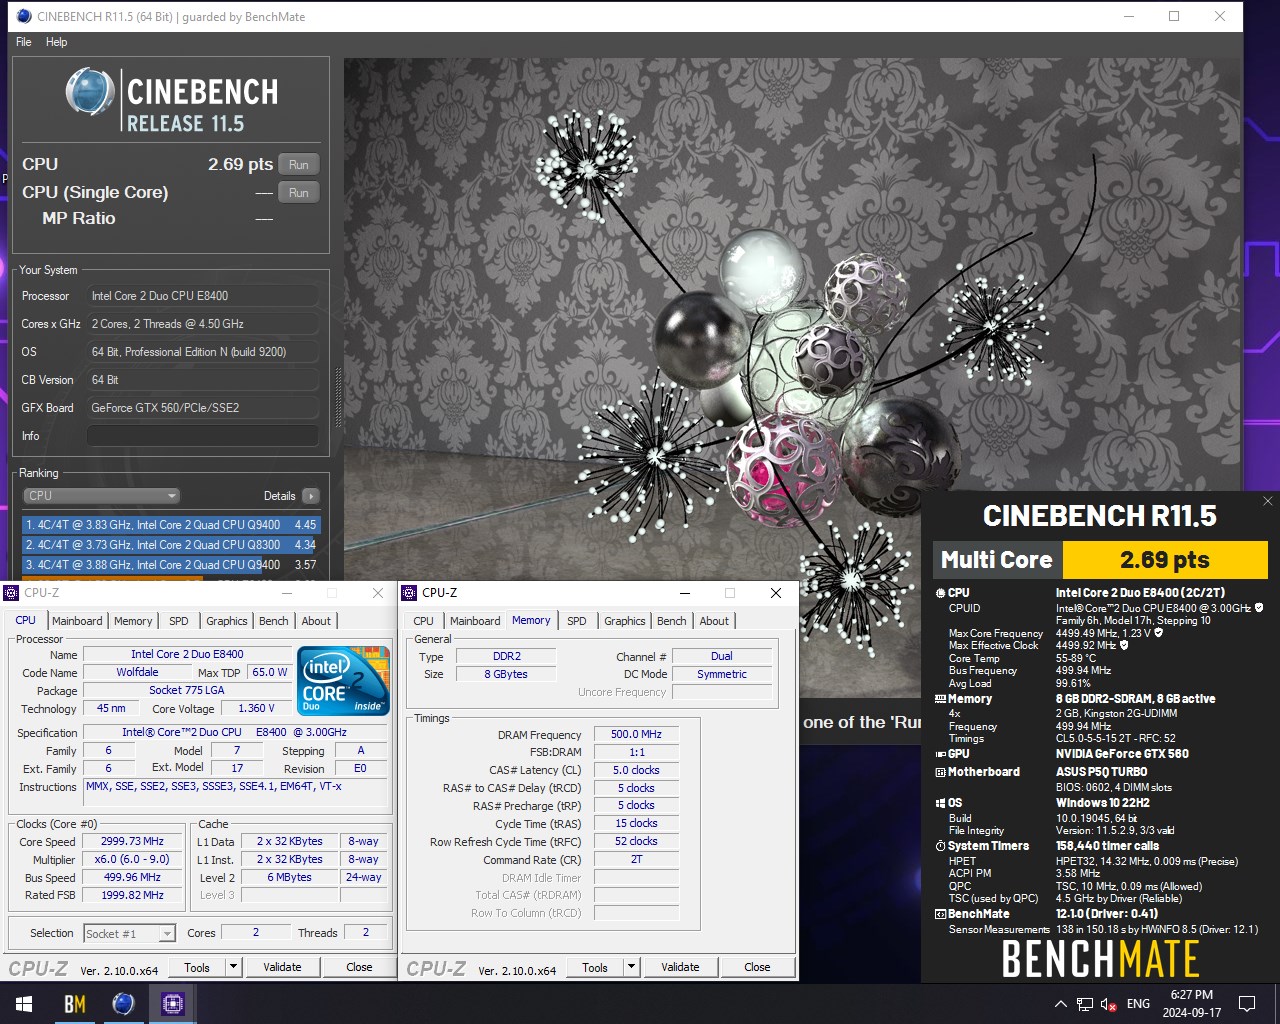Click the ranking Details arrow button
This screenshot has width=1280, height=1024.
[310, 496]
